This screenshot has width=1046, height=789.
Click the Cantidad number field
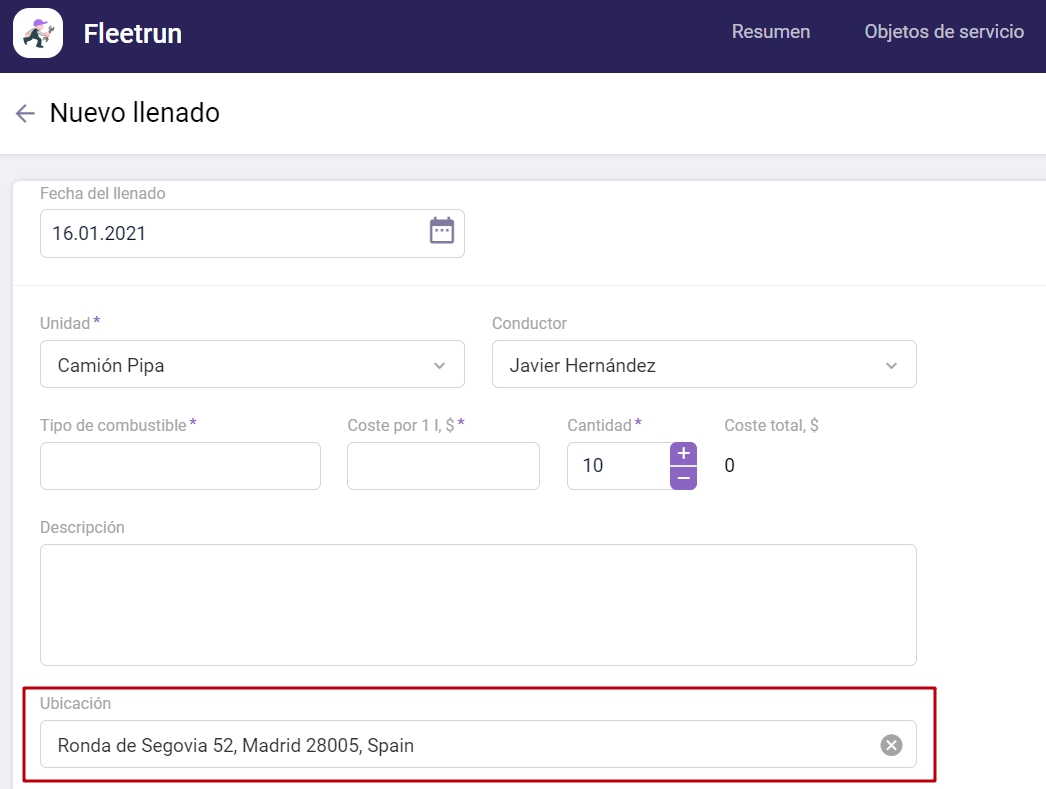(x=617, y=466)
